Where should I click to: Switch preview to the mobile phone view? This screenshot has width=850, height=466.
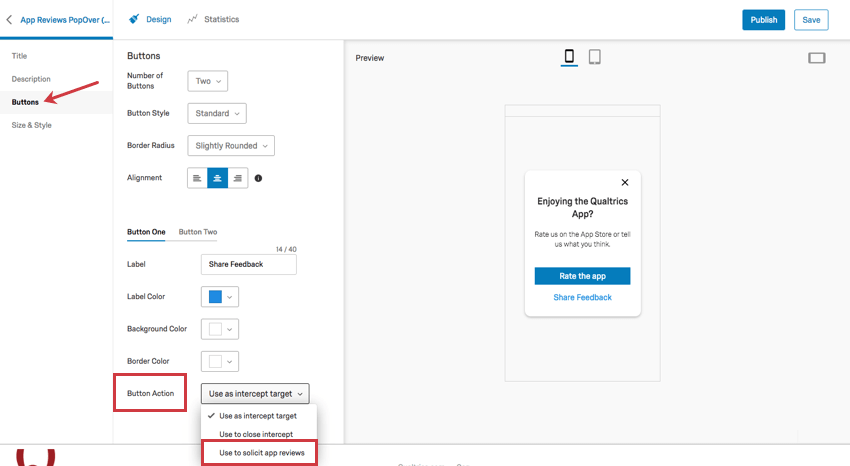point(569,56)
